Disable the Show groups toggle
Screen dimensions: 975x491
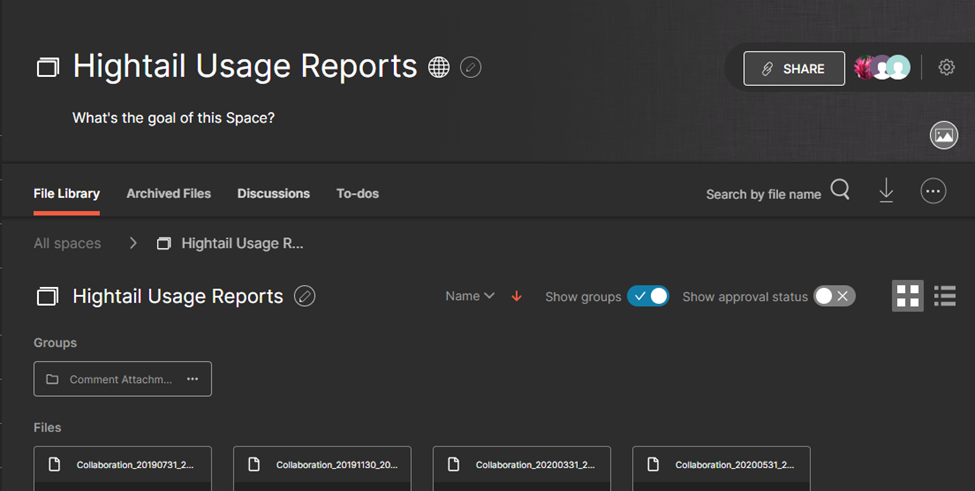tap(648, 296)
